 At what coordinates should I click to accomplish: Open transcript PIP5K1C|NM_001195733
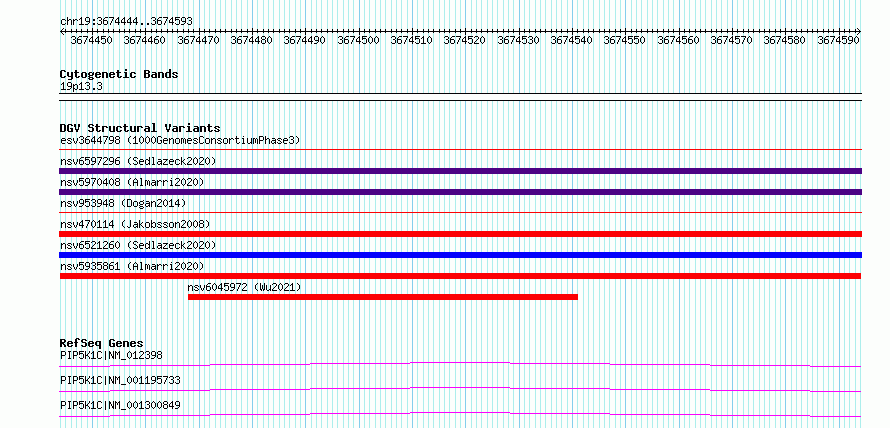coord(120,380)
